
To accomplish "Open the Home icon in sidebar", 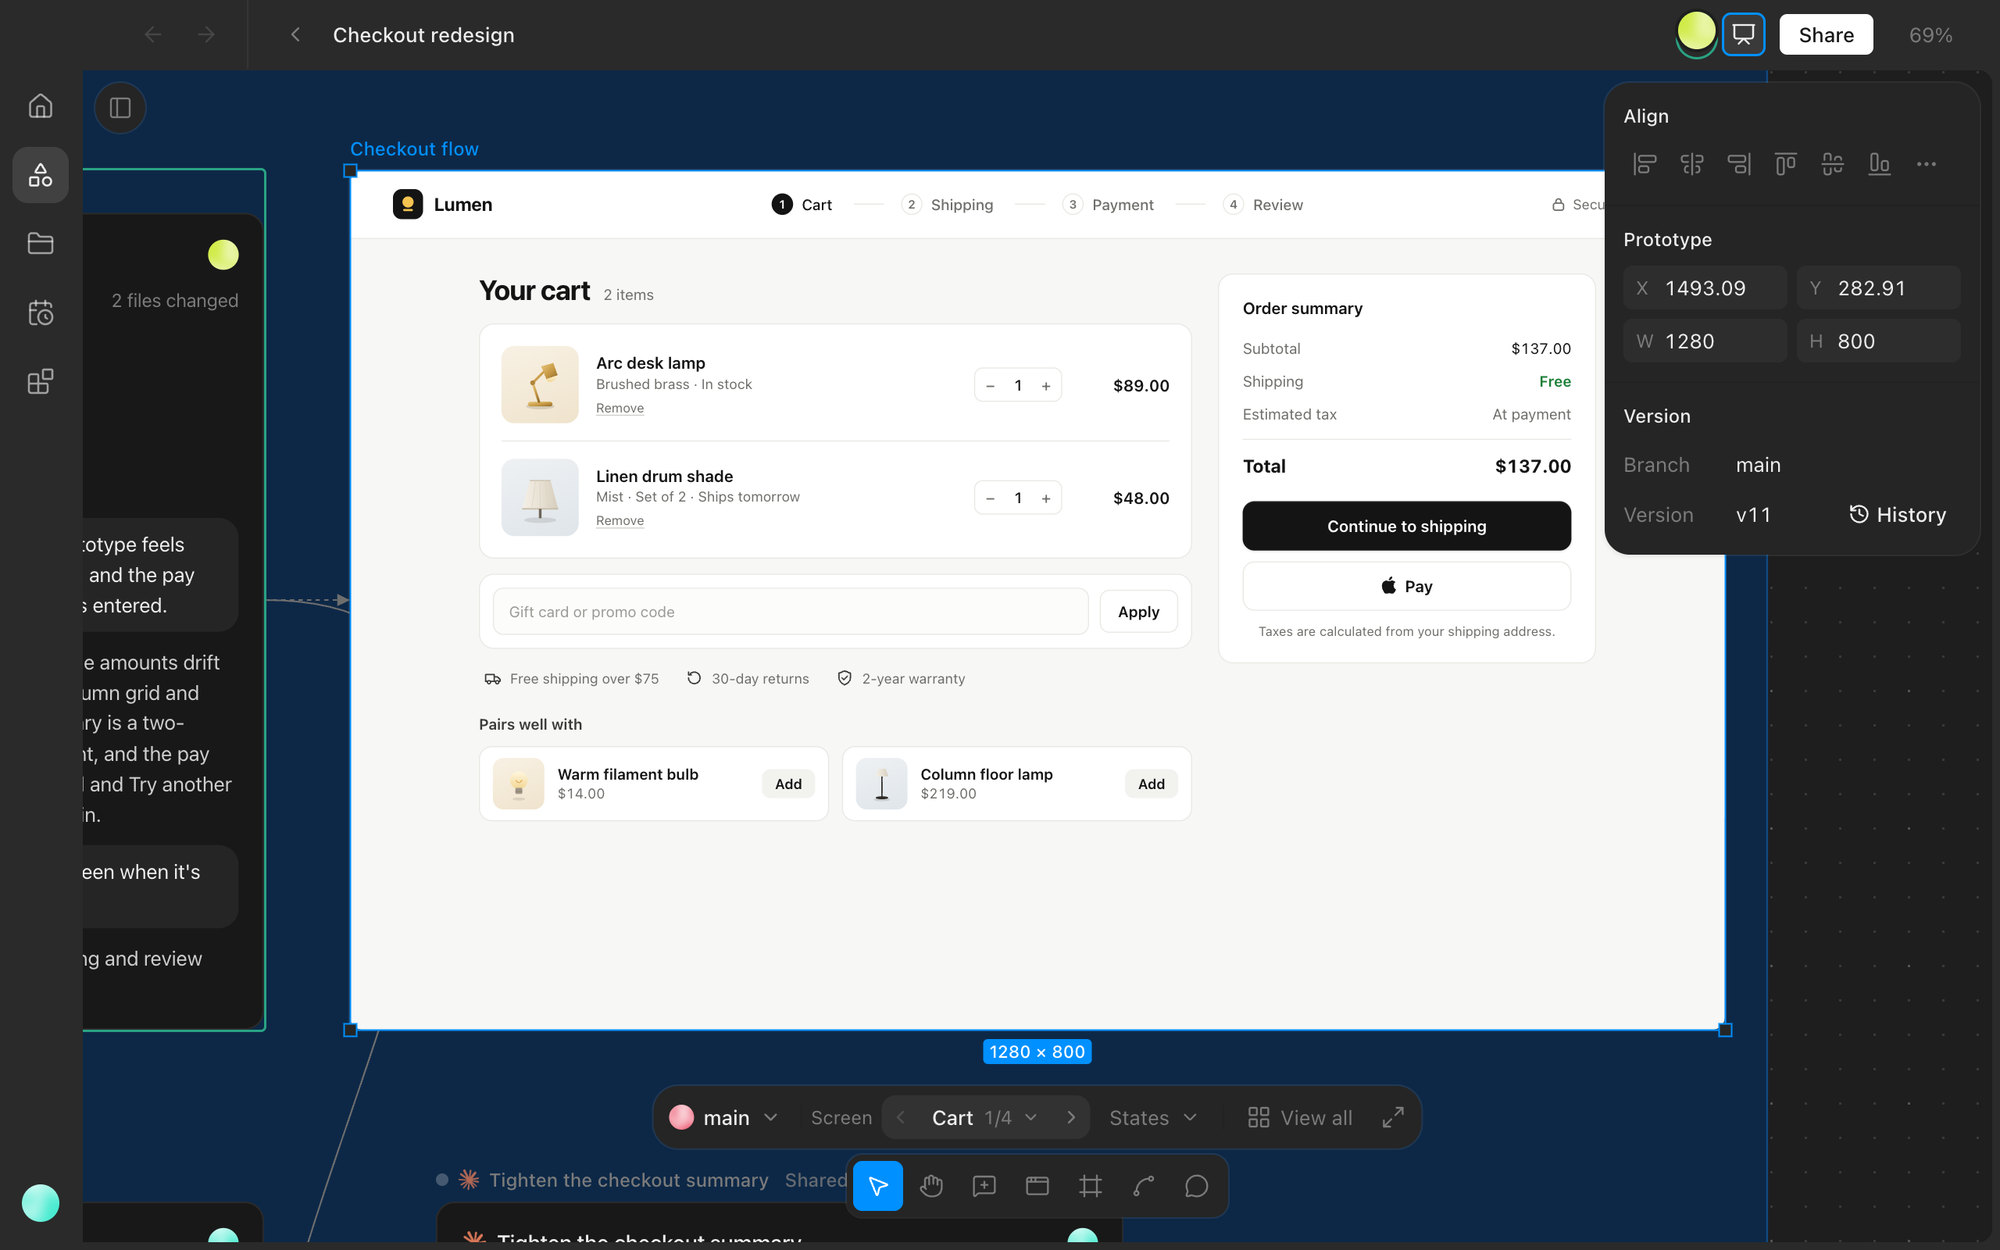I will click(40, 106).
